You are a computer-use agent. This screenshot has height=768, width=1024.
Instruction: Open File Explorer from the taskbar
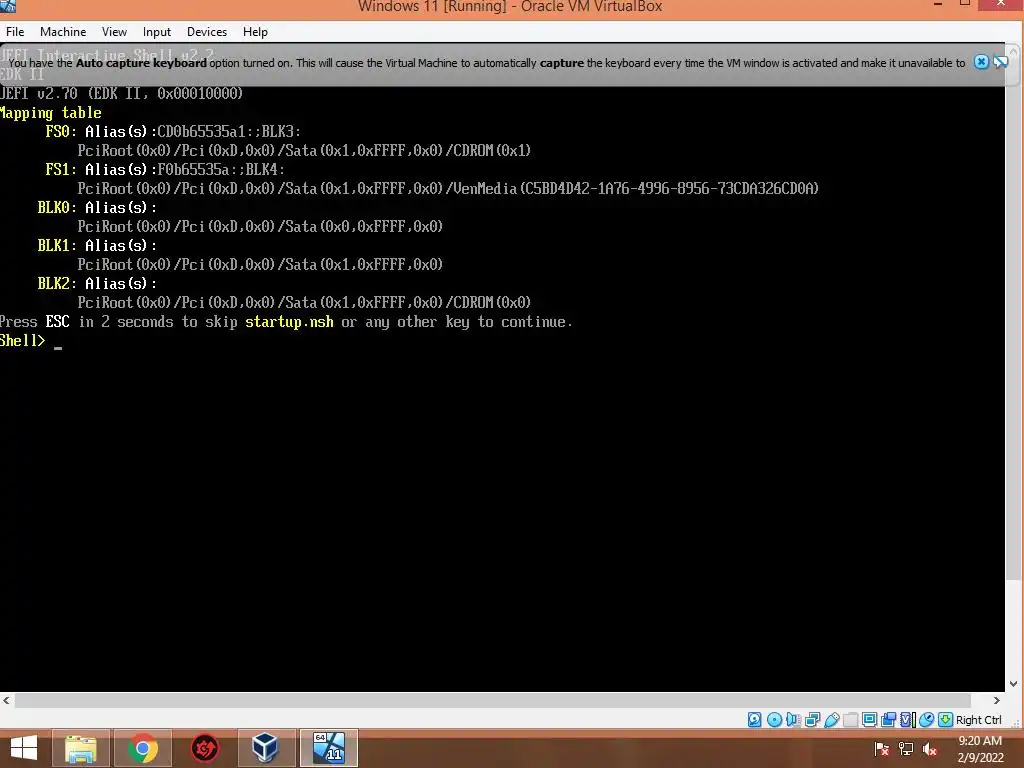tap(81, 748)
